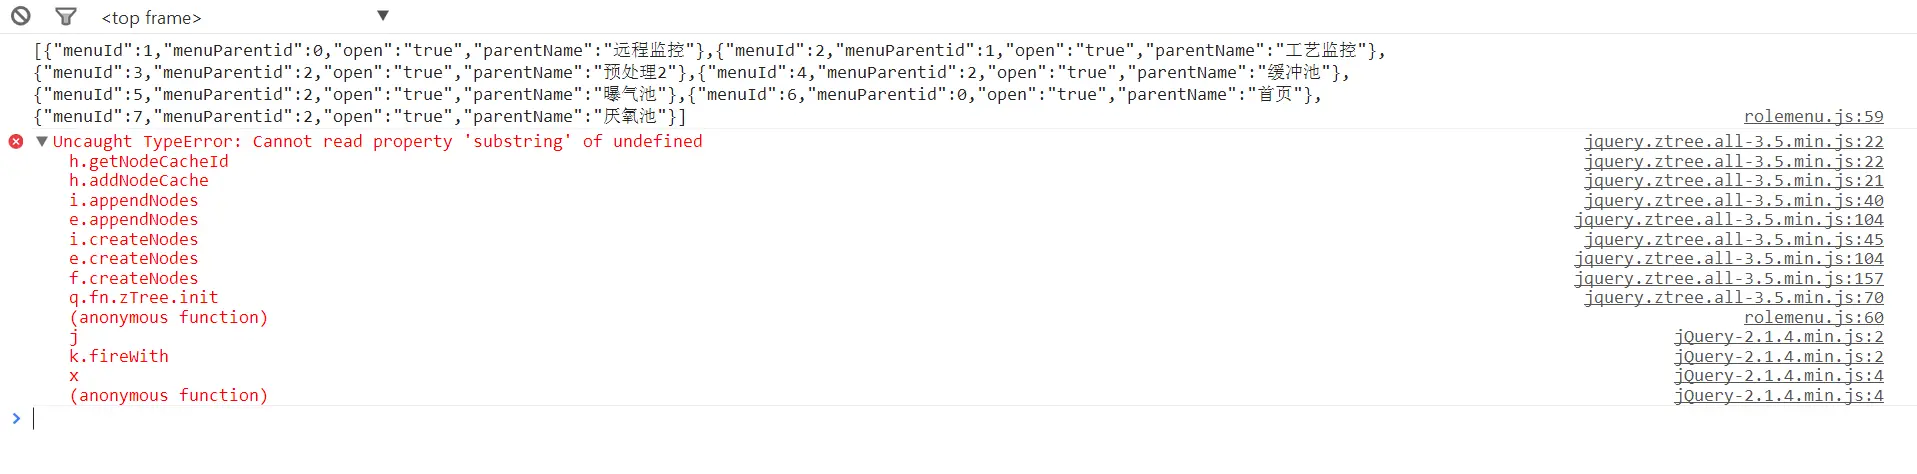Open jquery.ztree.all-3.5.min.js:21 source link
Screen dimensions: 1917x474
point(1733,181)
